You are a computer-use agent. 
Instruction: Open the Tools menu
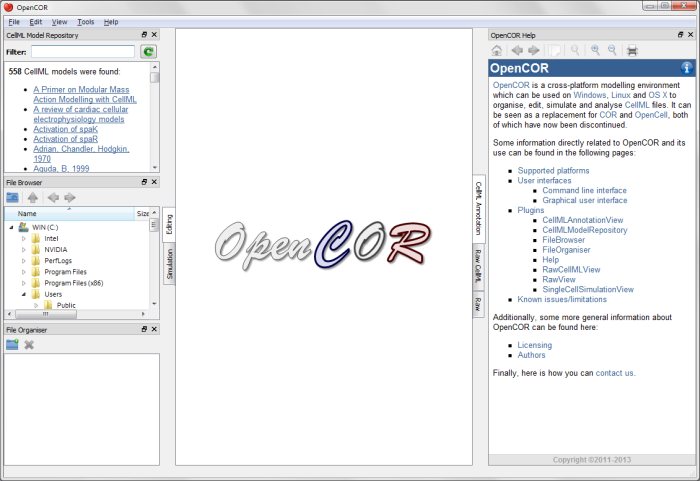85,22
